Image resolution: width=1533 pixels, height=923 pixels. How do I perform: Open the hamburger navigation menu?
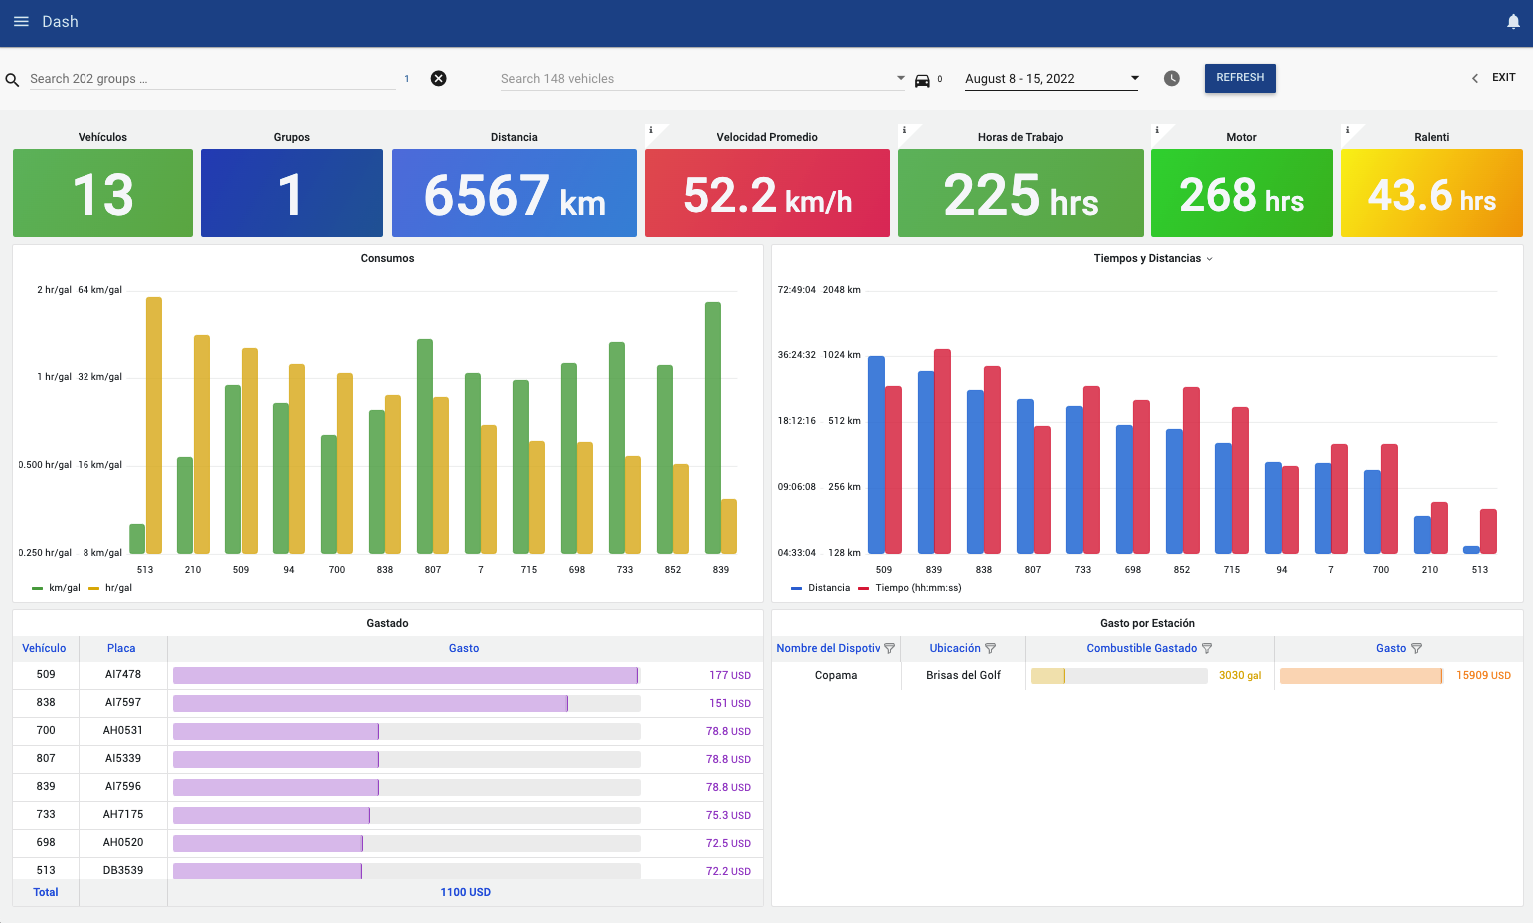tap(21, 21)
